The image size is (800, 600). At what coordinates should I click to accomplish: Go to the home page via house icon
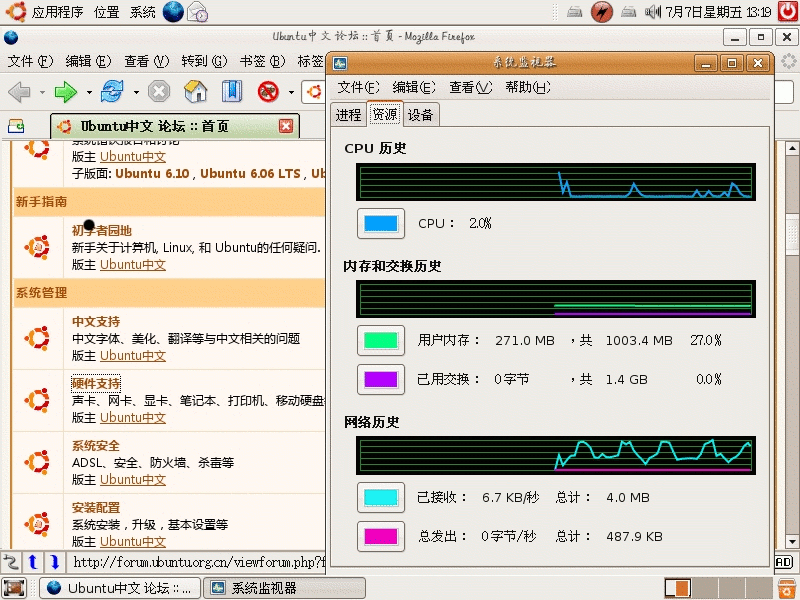(x=195, y=92)
